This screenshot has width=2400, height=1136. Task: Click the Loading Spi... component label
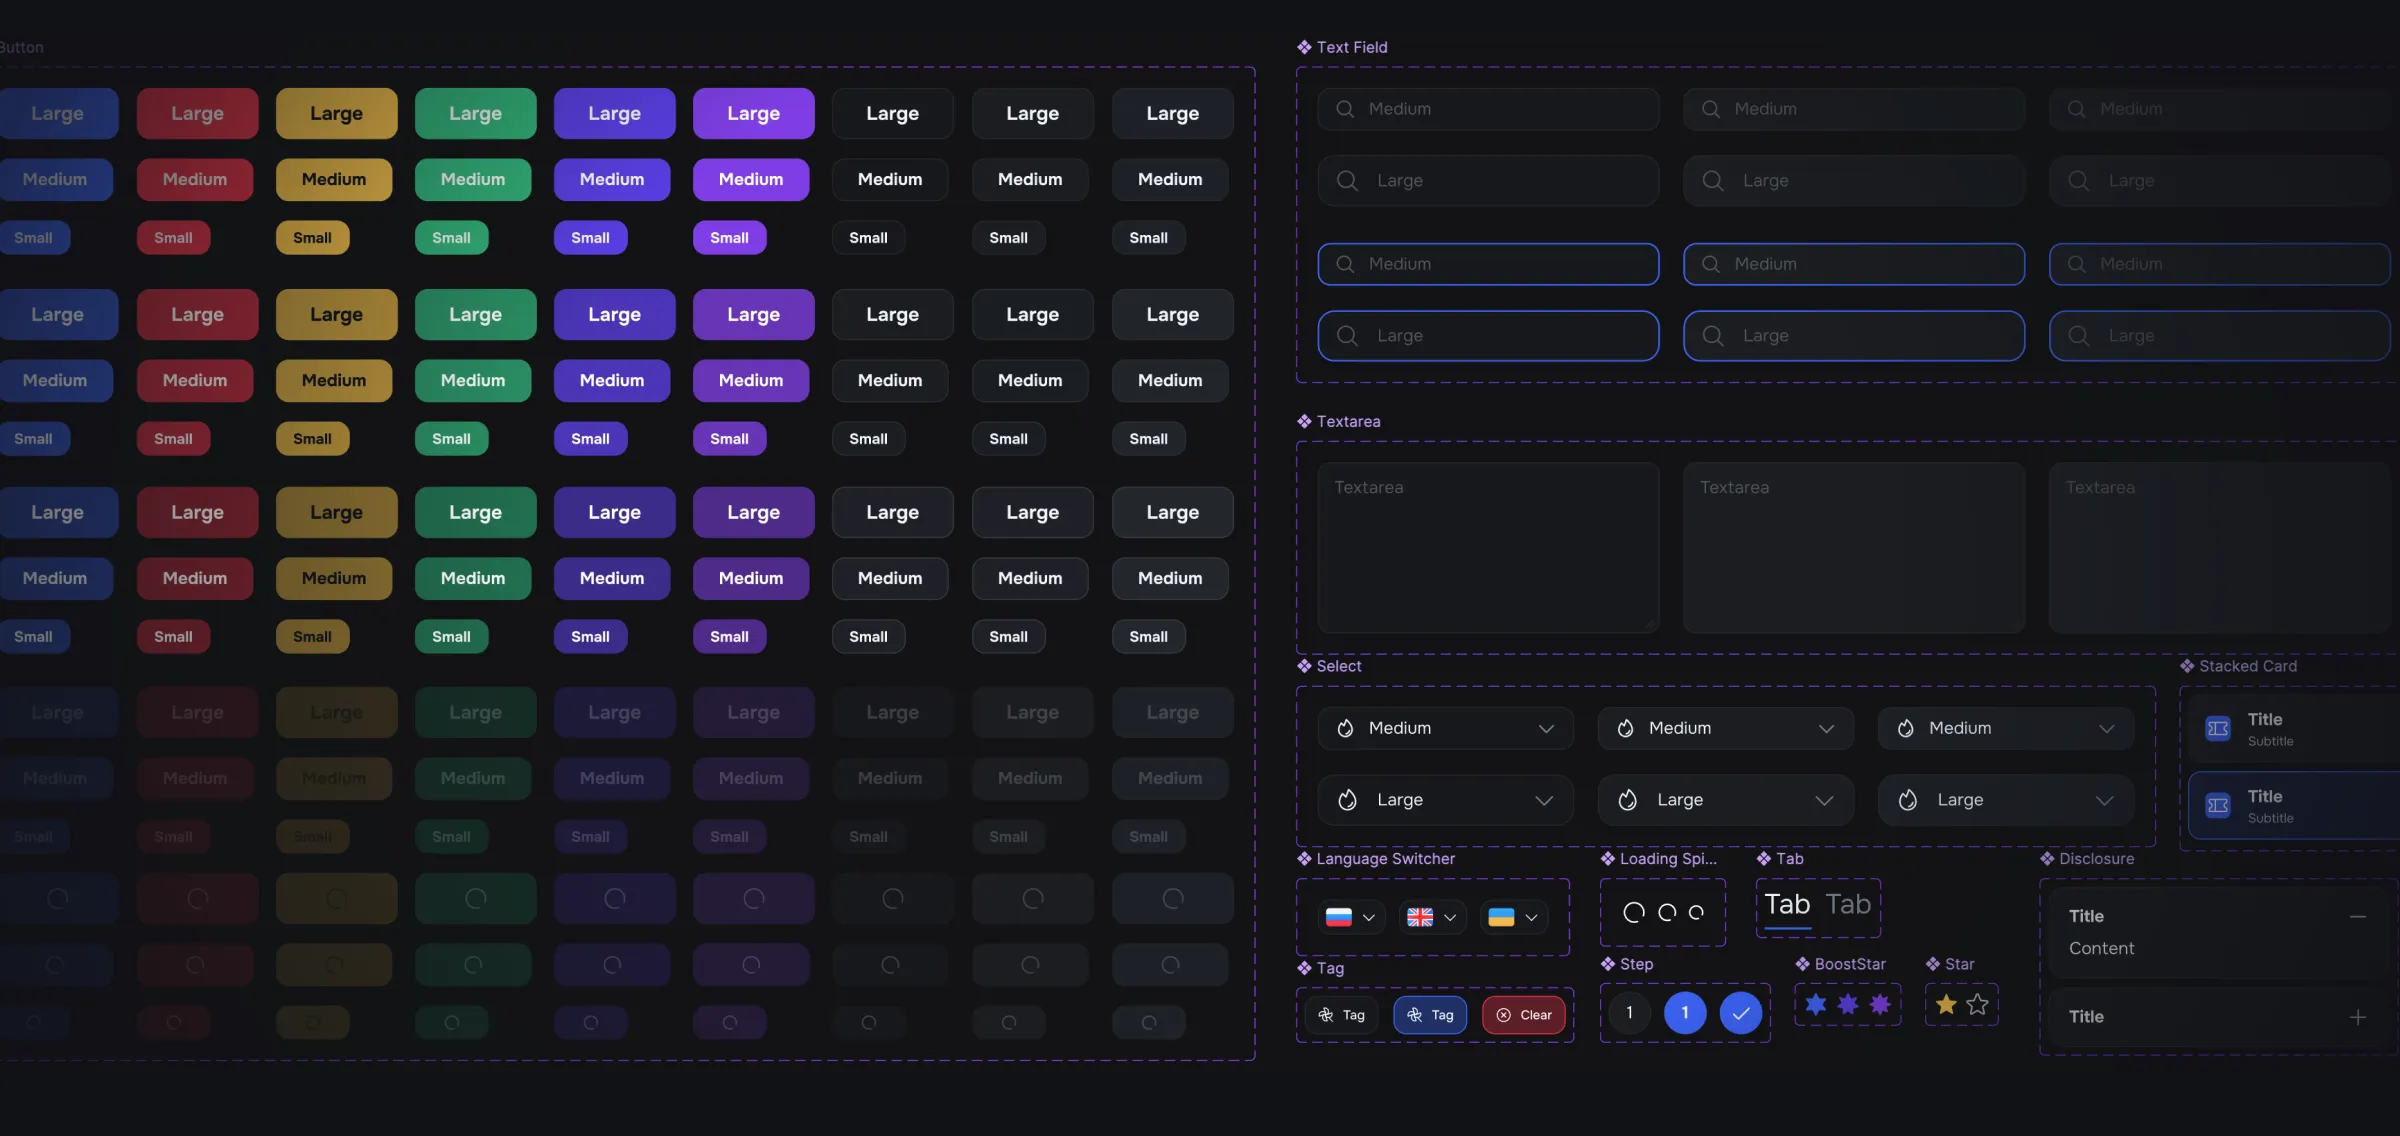(x=1668, y=859)
